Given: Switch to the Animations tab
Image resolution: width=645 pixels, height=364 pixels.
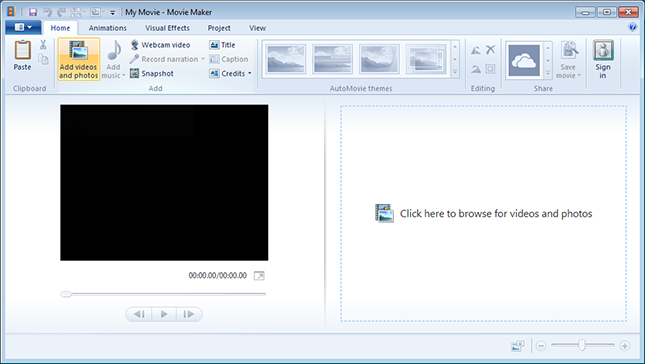Looking at the screenshot, I should tap(108, 28).
